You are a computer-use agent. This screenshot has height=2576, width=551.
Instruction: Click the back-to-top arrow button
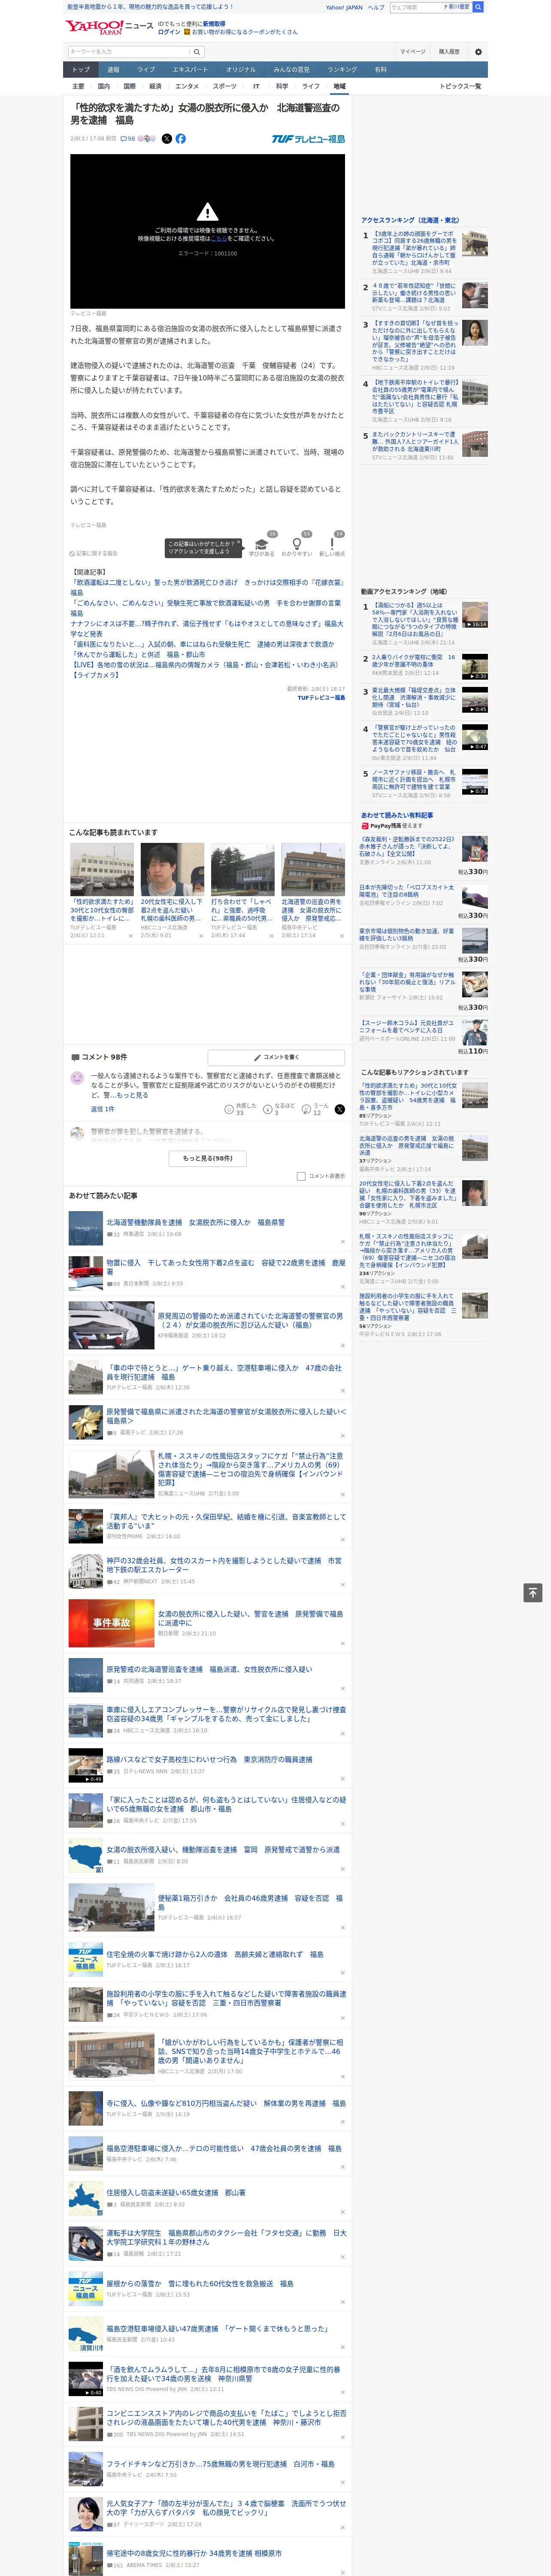533,1592
